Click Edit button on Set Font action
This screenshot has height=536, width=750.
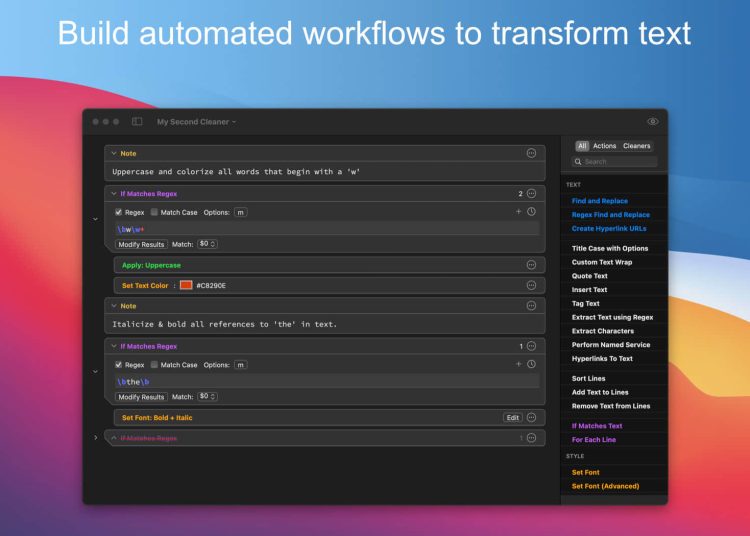512,417
